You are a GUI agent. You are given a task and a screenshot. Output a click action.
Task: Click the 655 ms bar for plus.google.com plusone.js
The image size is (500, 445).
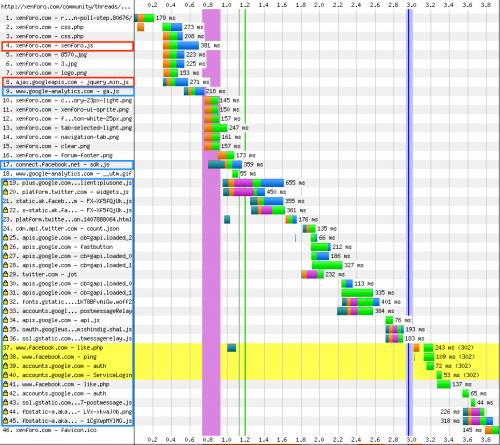tap(253, 183)
